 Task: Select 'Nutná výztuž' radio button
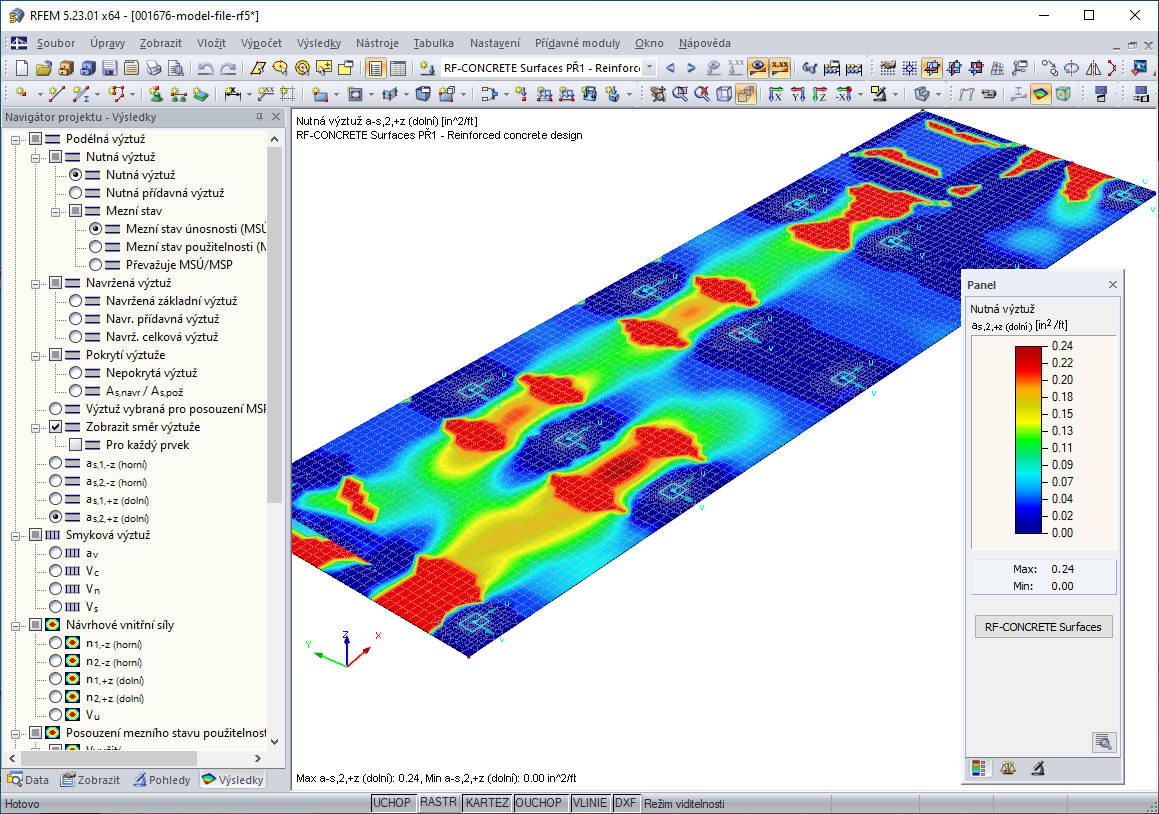(75, 175)
